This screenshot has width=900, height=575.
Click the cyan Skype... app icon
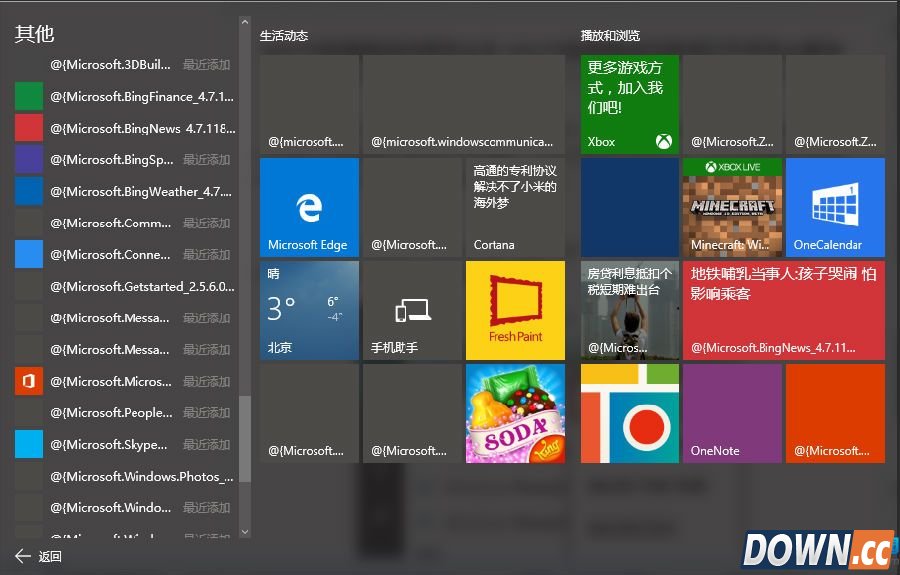coord(29,444)
